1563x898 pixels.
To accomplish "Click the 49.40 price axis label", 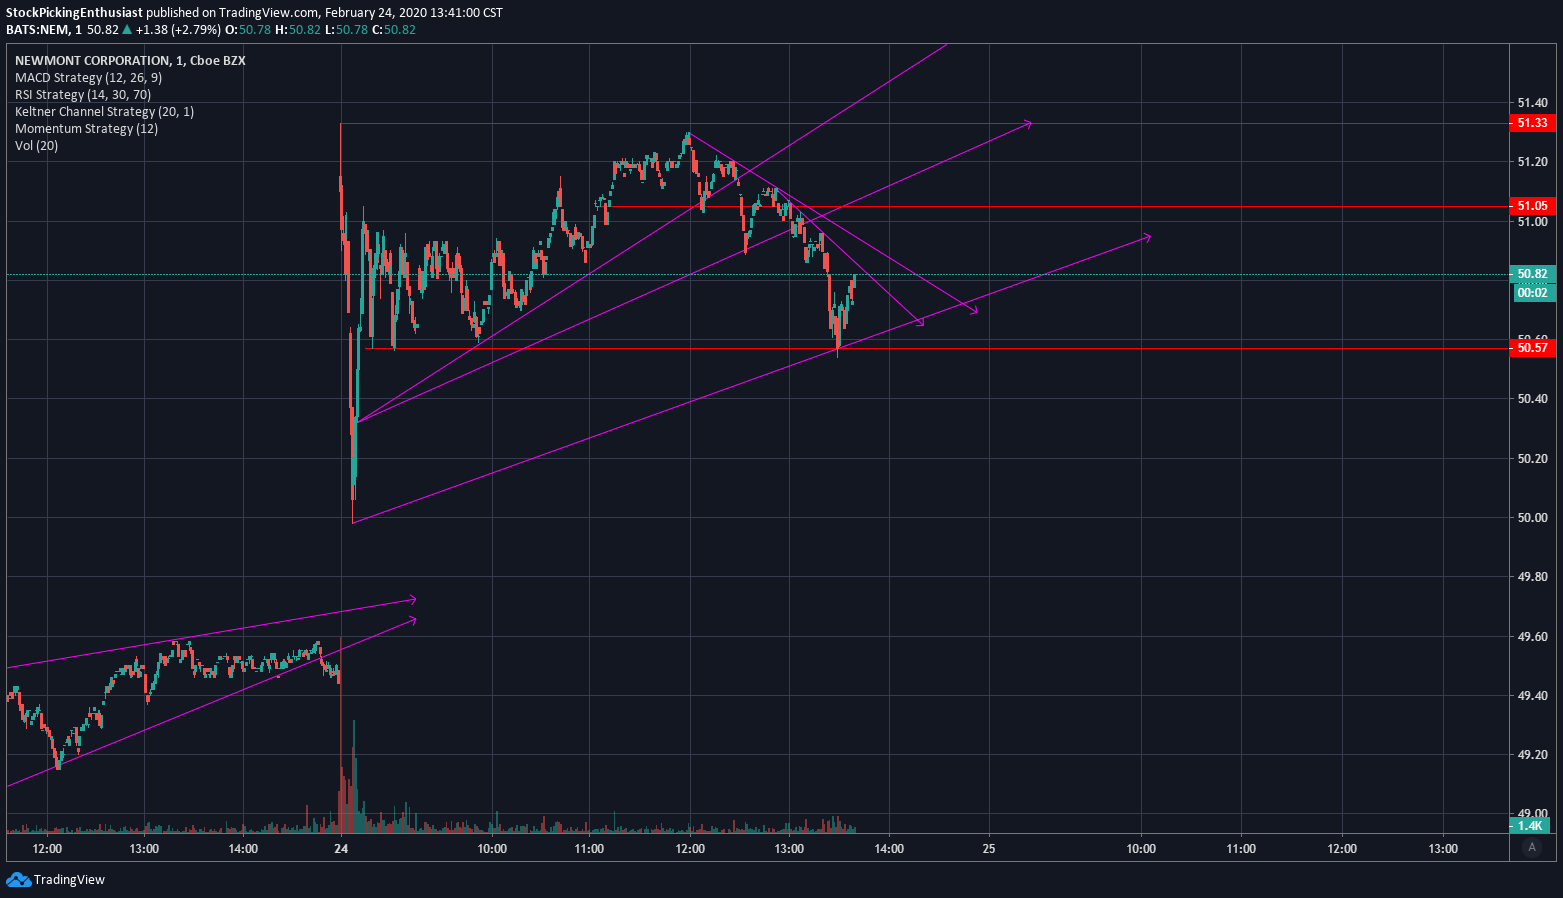I will (1532, 696).
